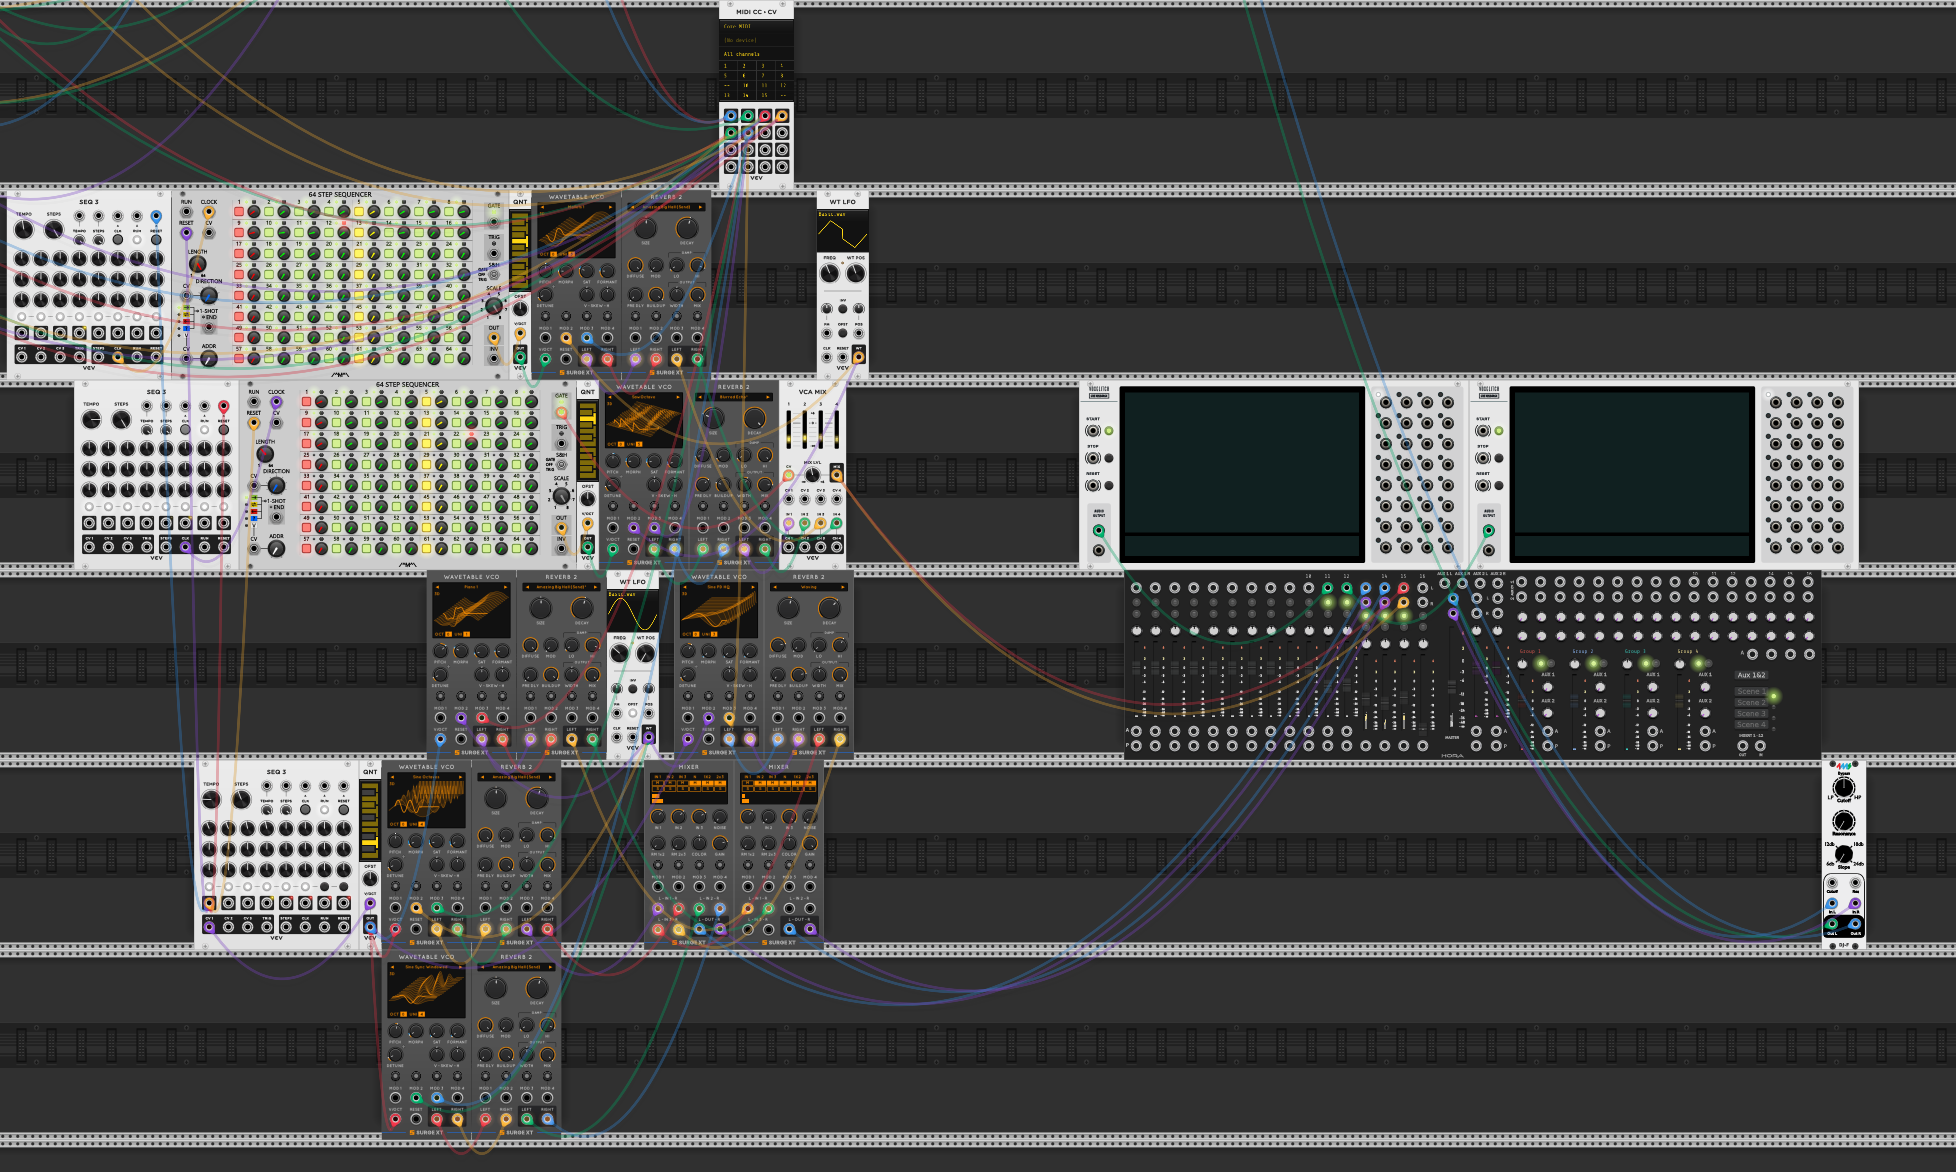The image size is (1956, 1172).
Task: Click WT Pos knob on upper WT LFO
Action: [x=856, y=273]
